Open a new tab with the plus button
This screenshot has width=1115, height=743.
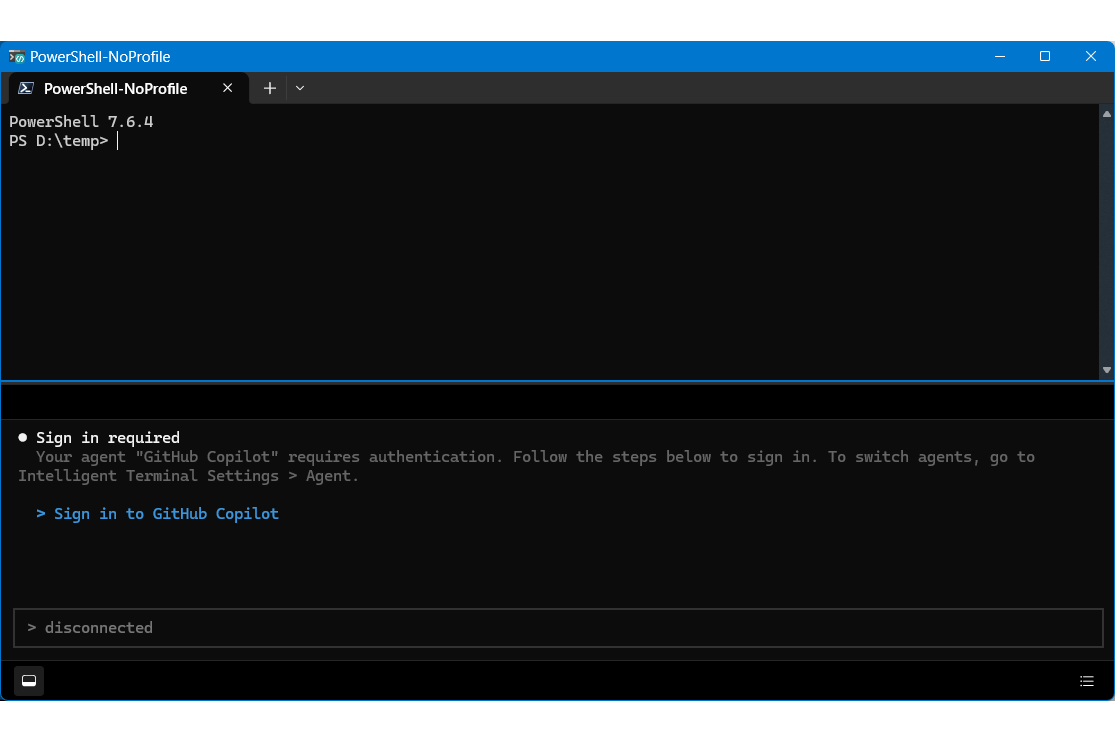point(270,88)
